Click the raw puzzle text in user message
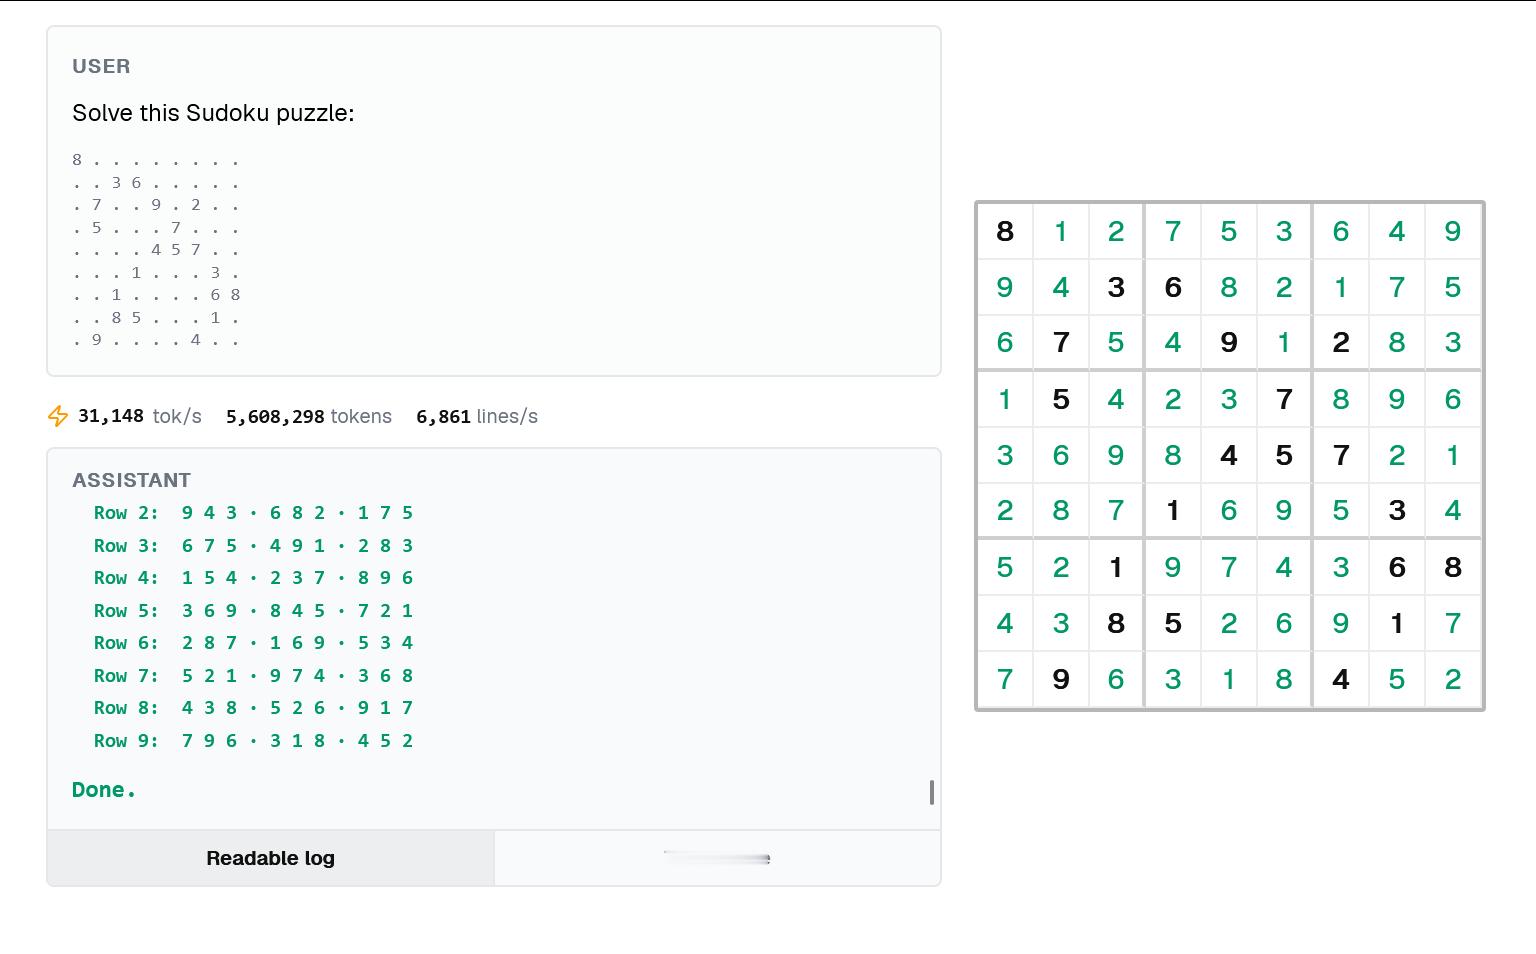Viewport: 1536px width, 954px height. pyautogui.click(x=156, y=250)
